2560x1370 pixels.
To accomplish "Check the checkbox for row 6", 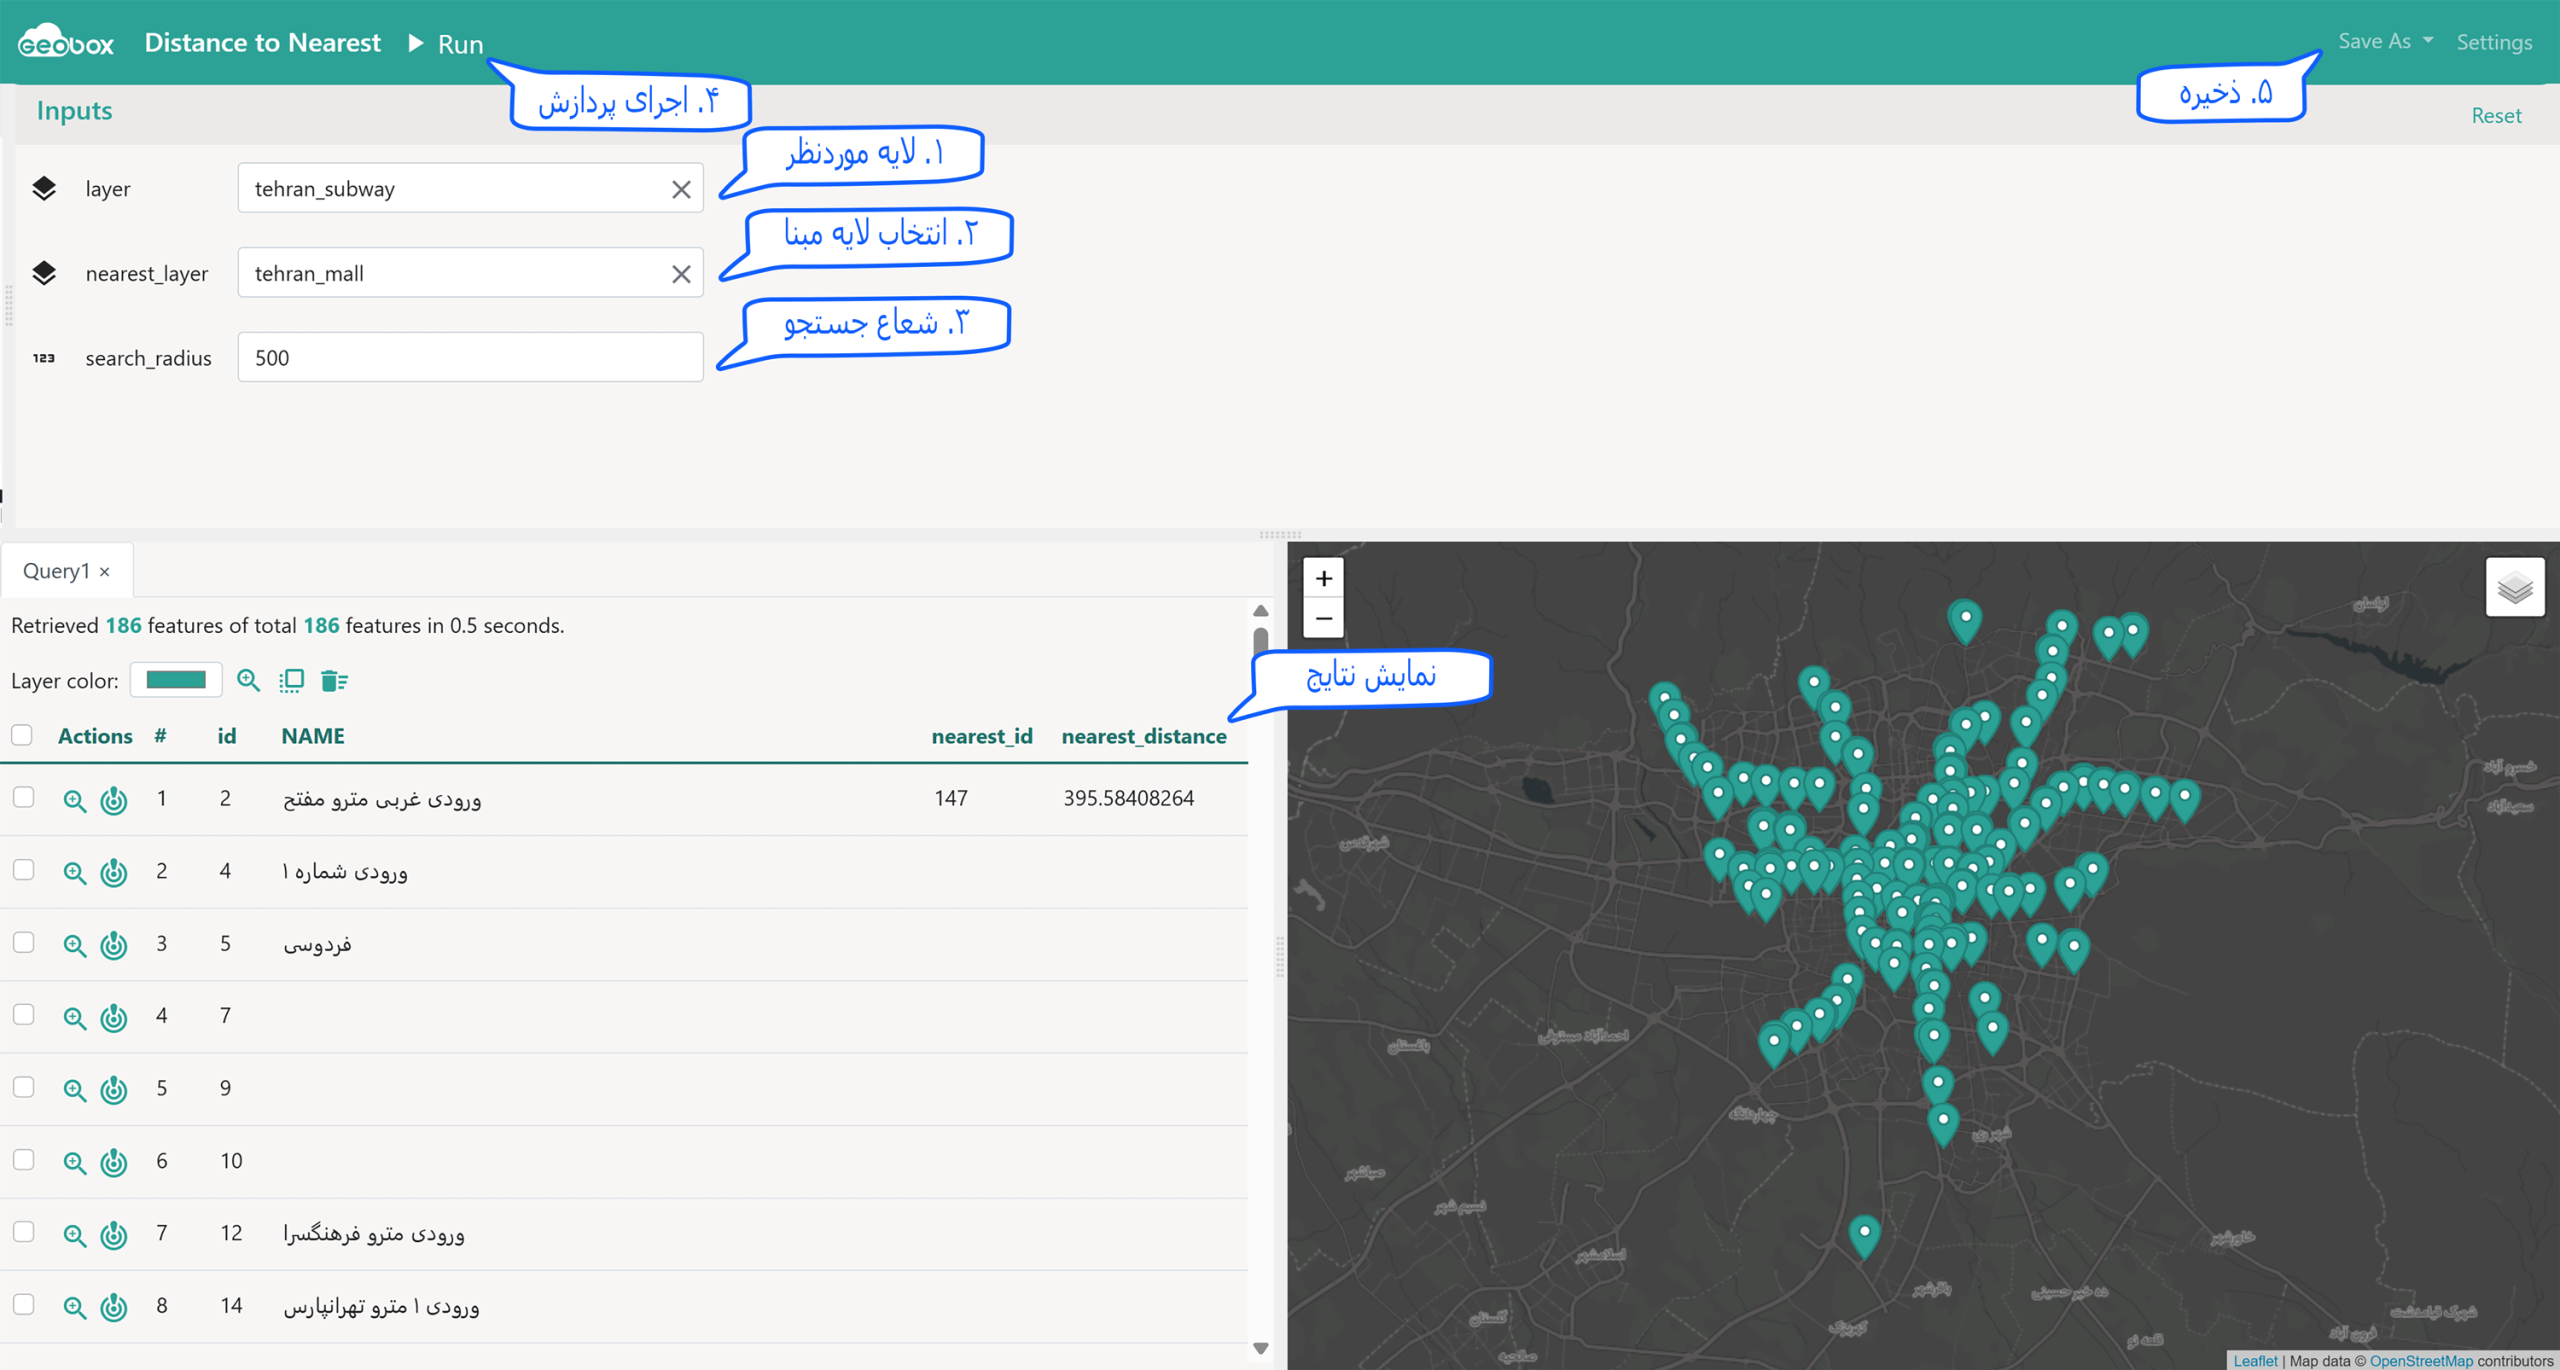I will [24, 1159].
